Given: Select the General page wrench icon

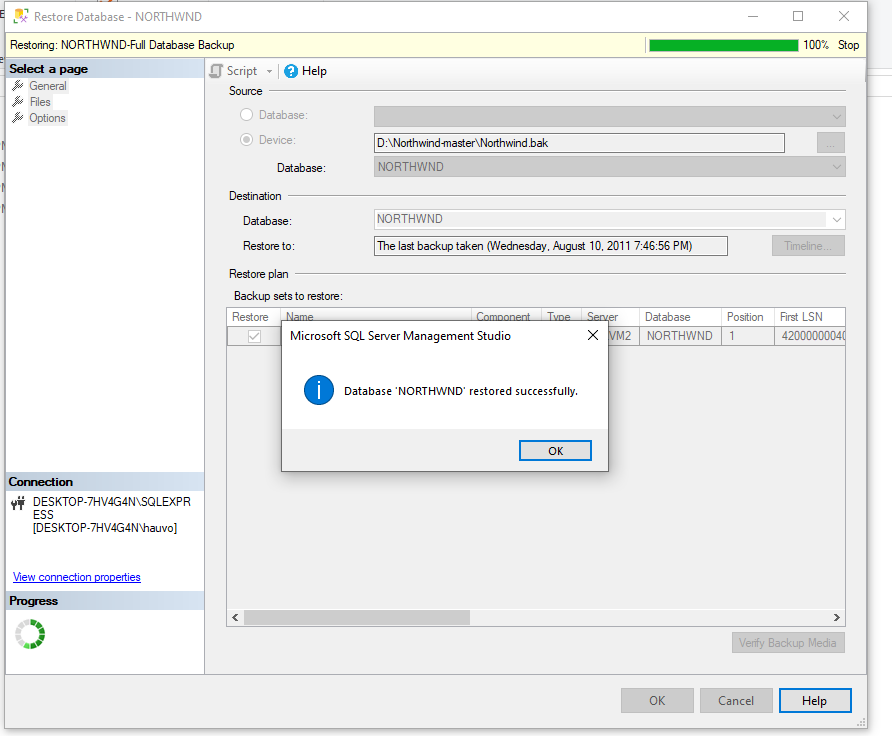Looking at the screenshot, I should click(x=18, y=86).
